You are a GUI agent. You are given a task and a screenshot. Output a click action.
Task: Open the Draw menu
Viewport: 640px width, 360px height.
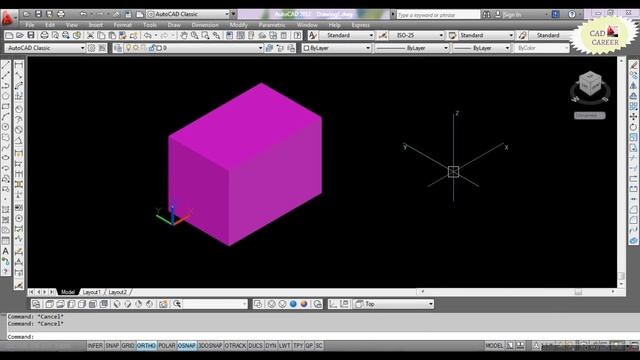tap(174, 25)
